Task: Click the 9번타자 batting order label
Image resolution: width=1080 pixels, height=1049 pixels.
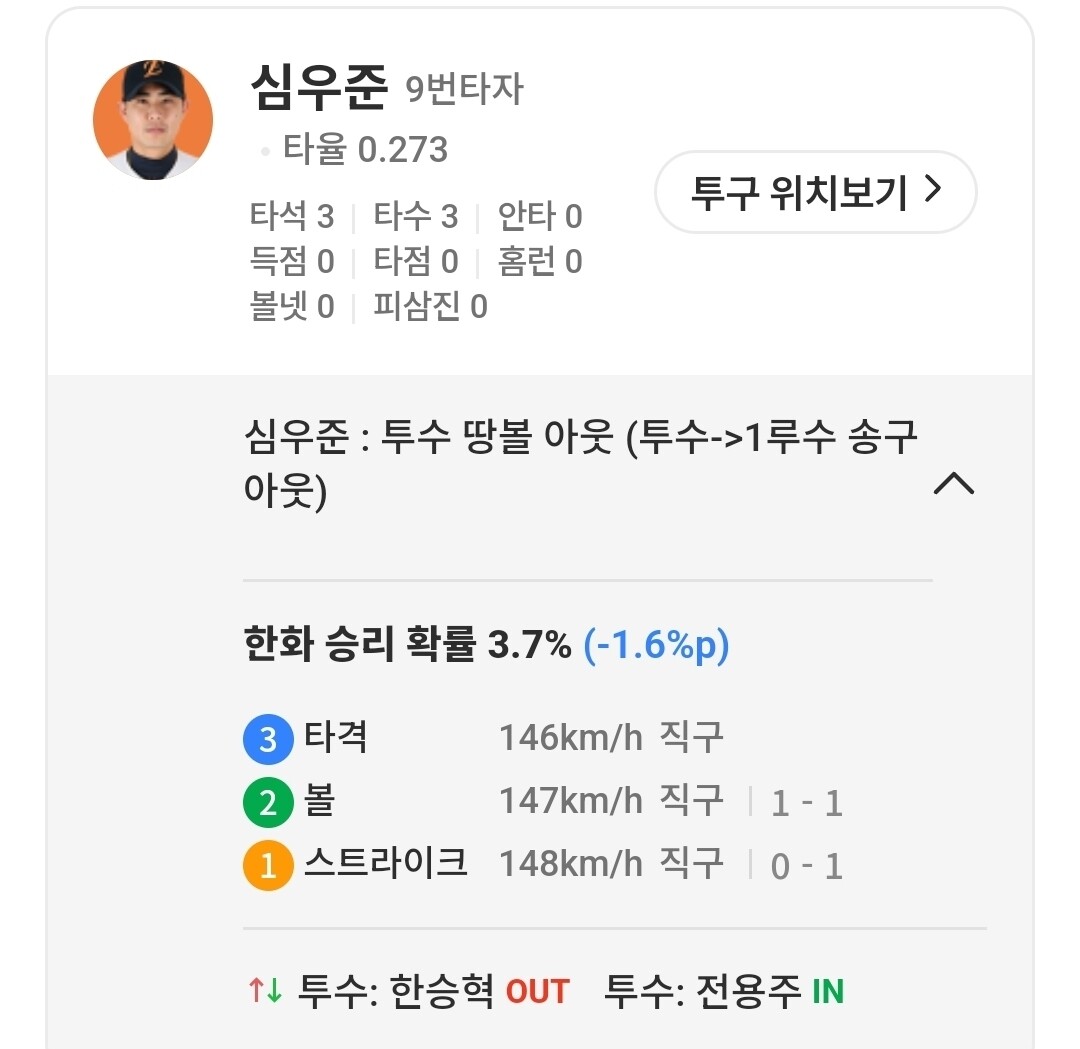Action: coord(464,91)
